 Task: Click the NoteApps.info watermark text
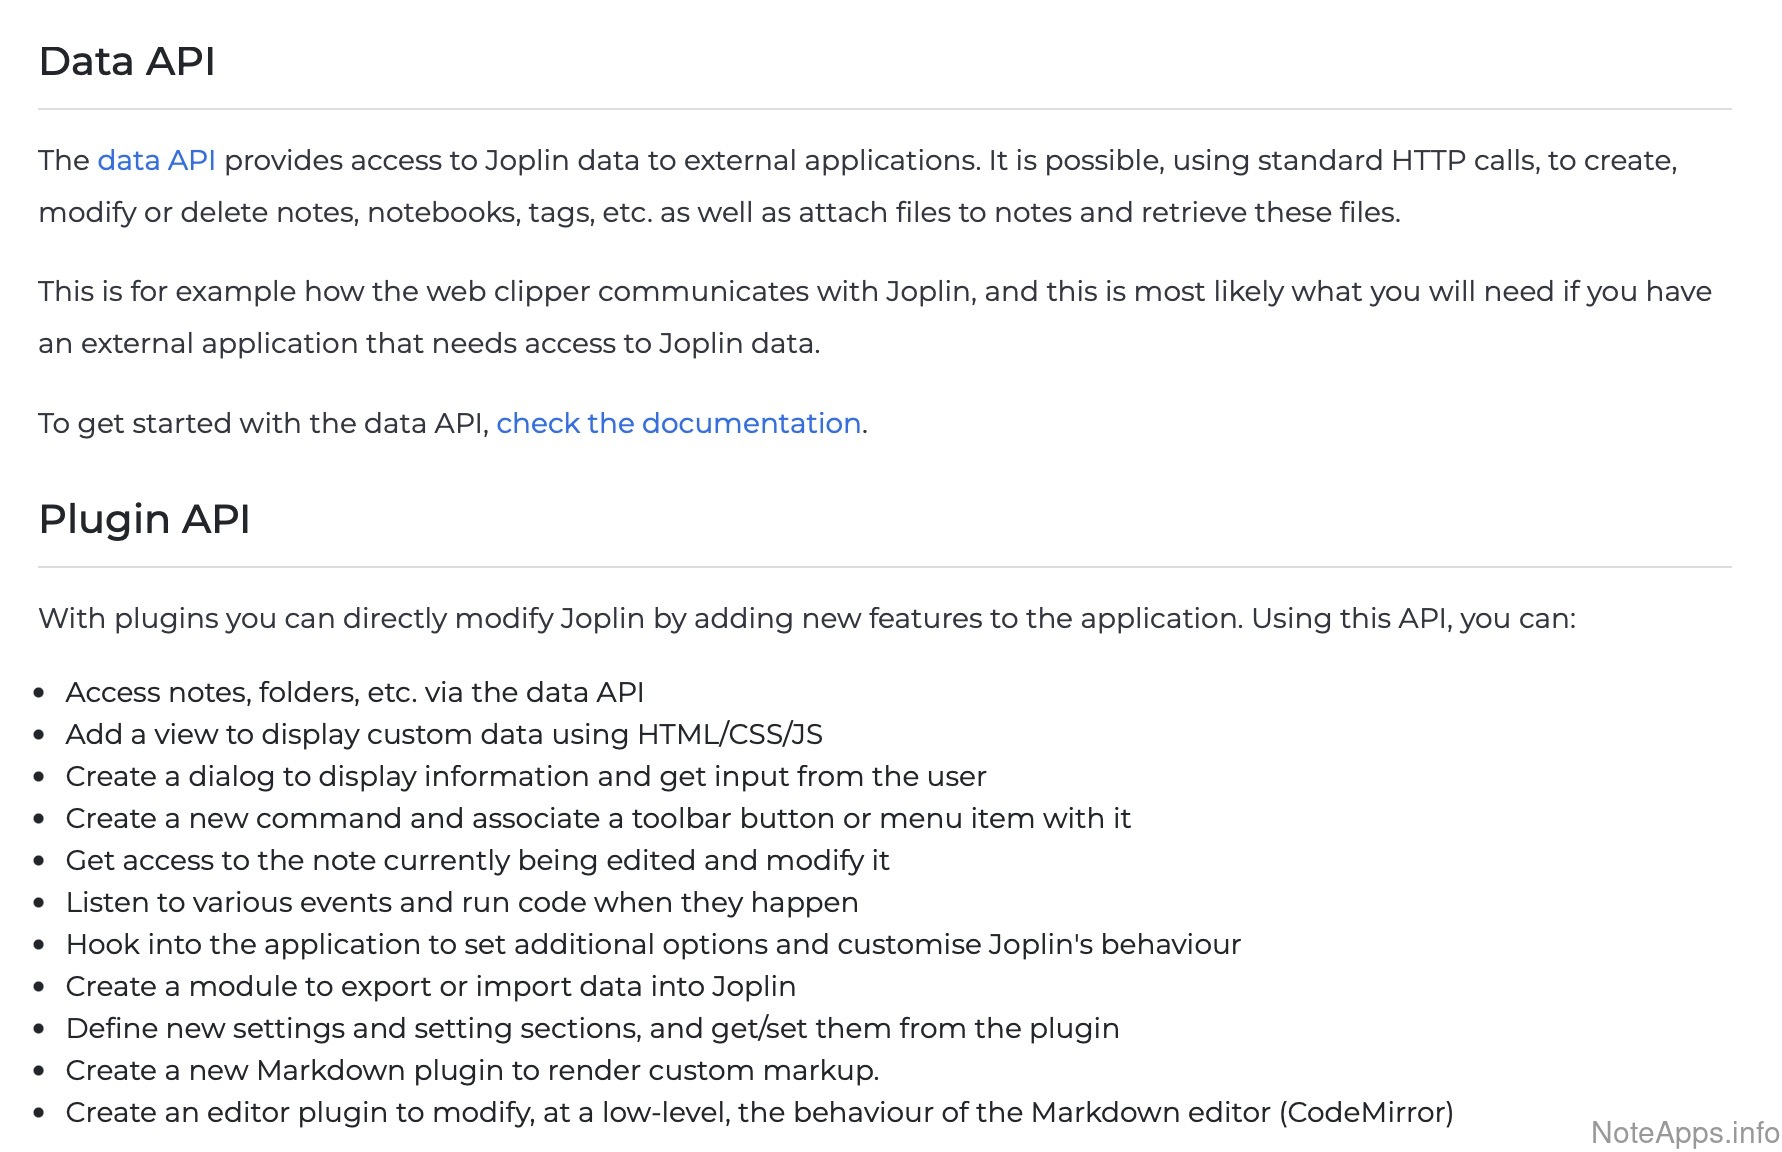click(x=1684, y=1133)
